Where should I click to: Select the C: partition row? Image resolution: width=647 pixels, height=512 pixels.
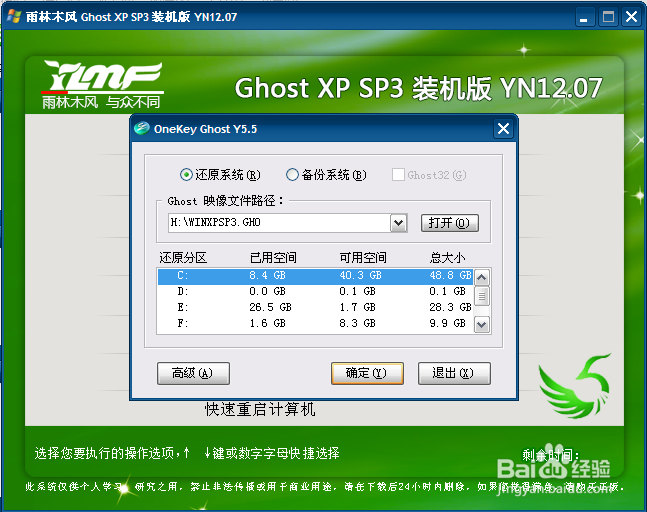pos(315,276)
